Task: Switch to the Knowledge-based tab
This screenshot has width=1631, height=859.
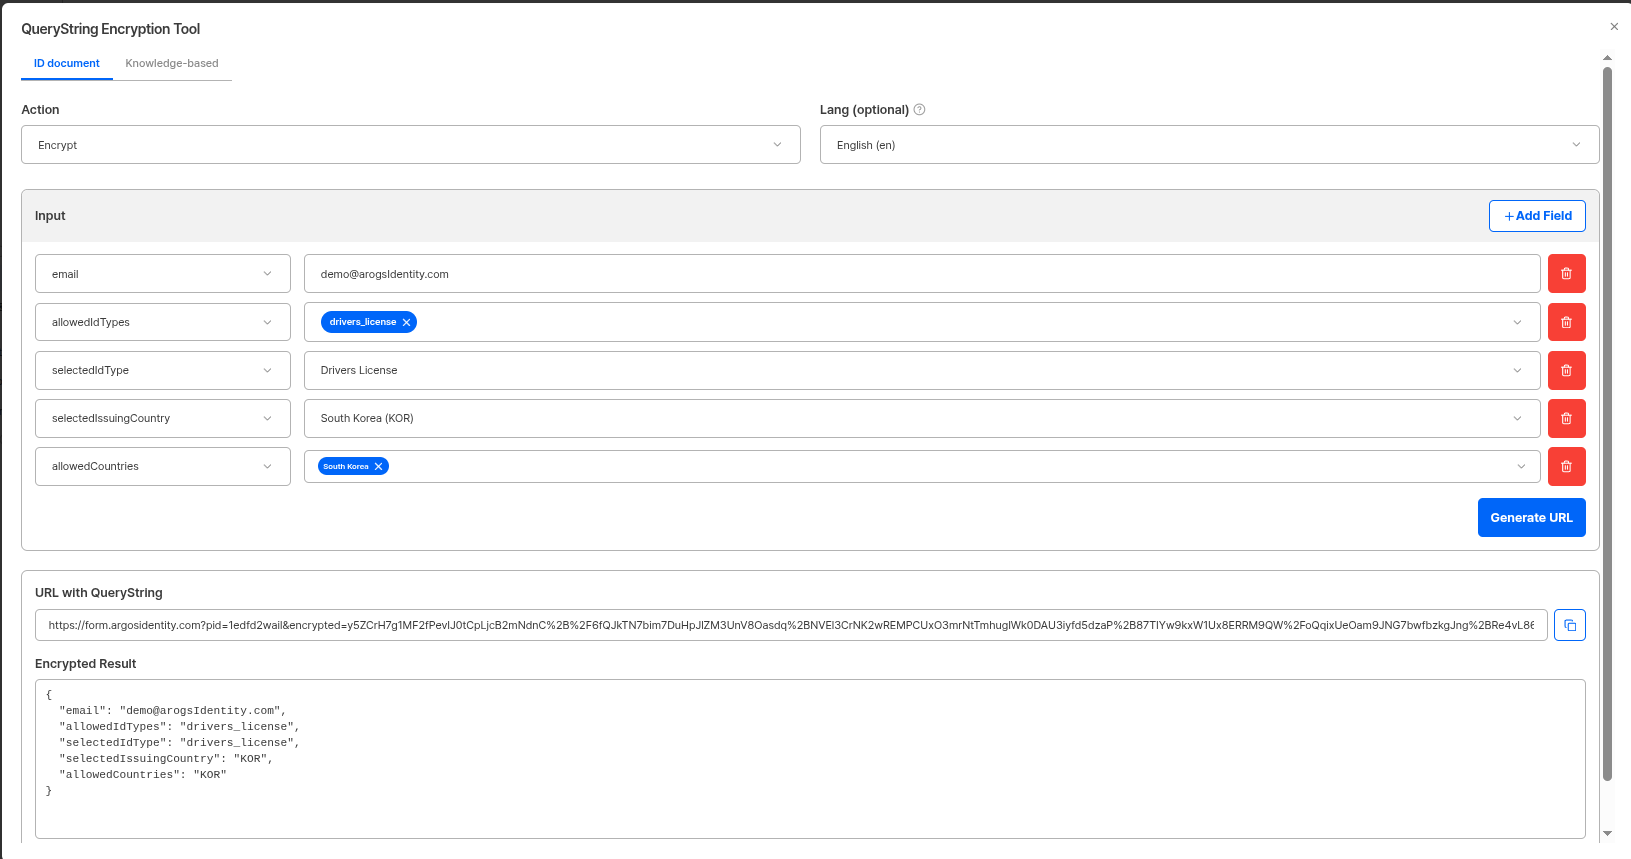Action: point(172,63)
